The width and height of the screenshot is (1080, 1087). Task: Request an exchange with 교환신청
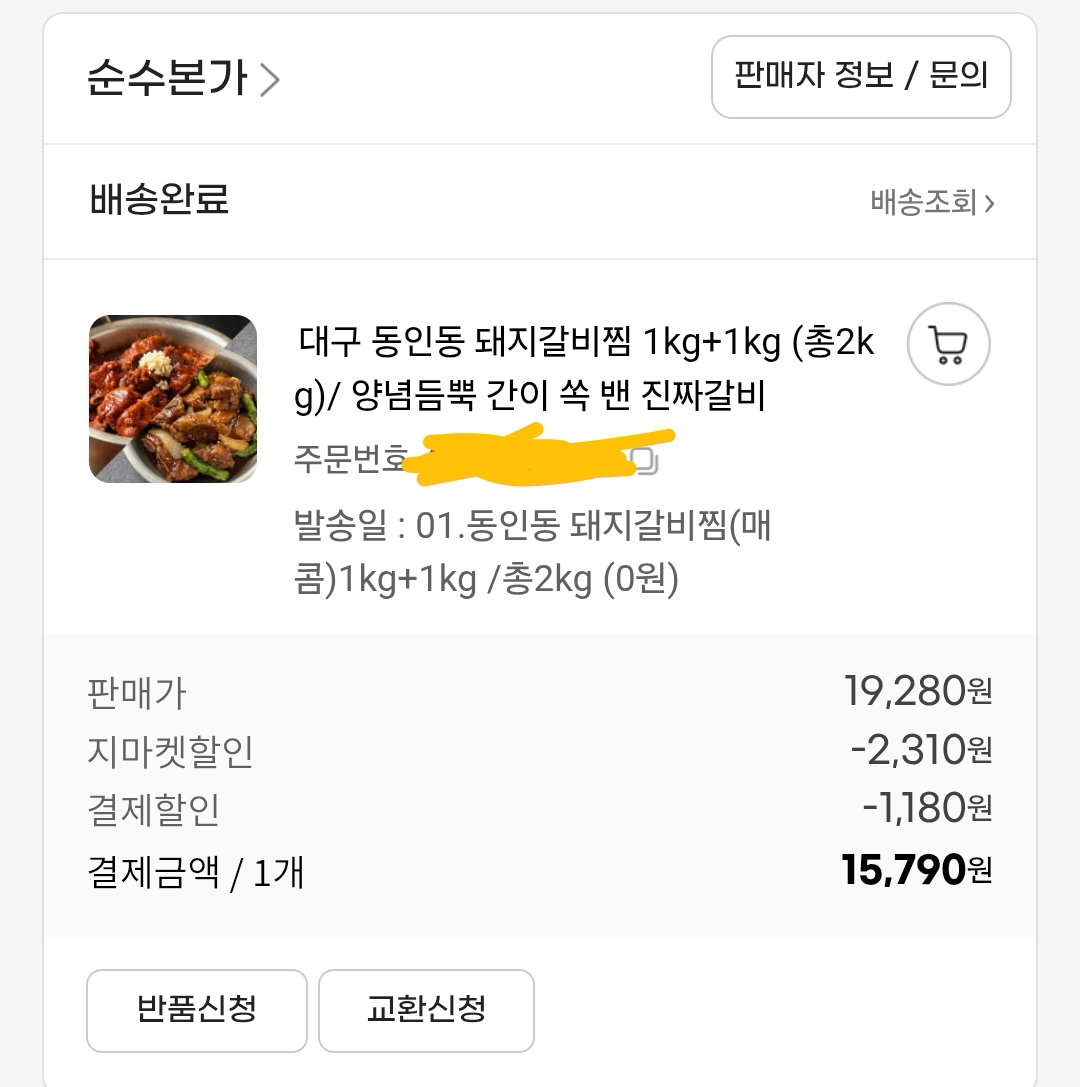tap(426, 1010)
